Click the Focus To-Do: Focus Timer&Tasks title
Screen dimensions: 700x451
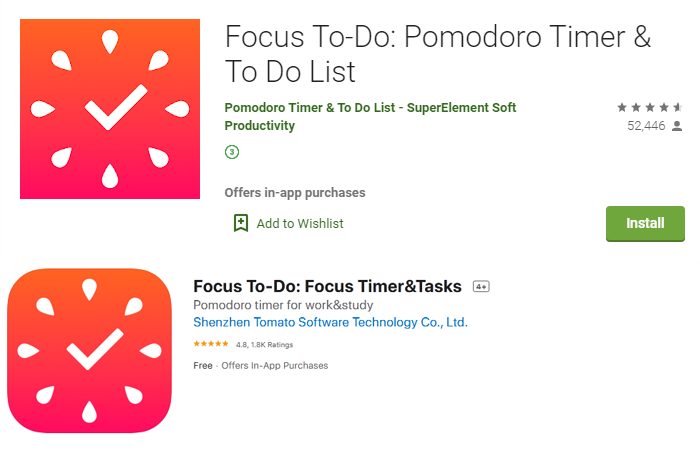pyautogui.click(x=327, y=286)
